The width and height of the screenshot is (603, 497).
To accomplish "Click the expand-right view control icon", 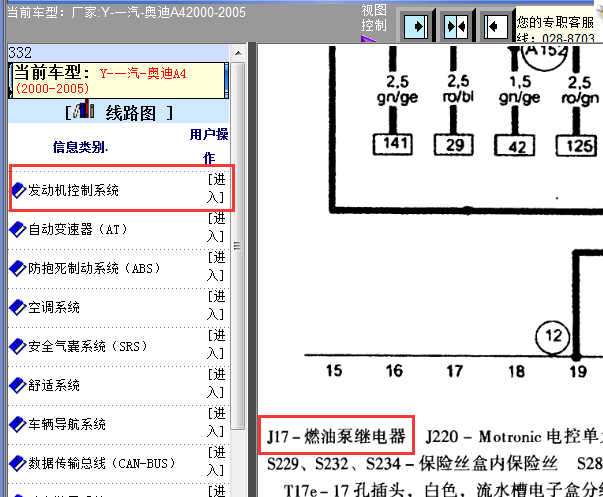I will click(420, 25).
